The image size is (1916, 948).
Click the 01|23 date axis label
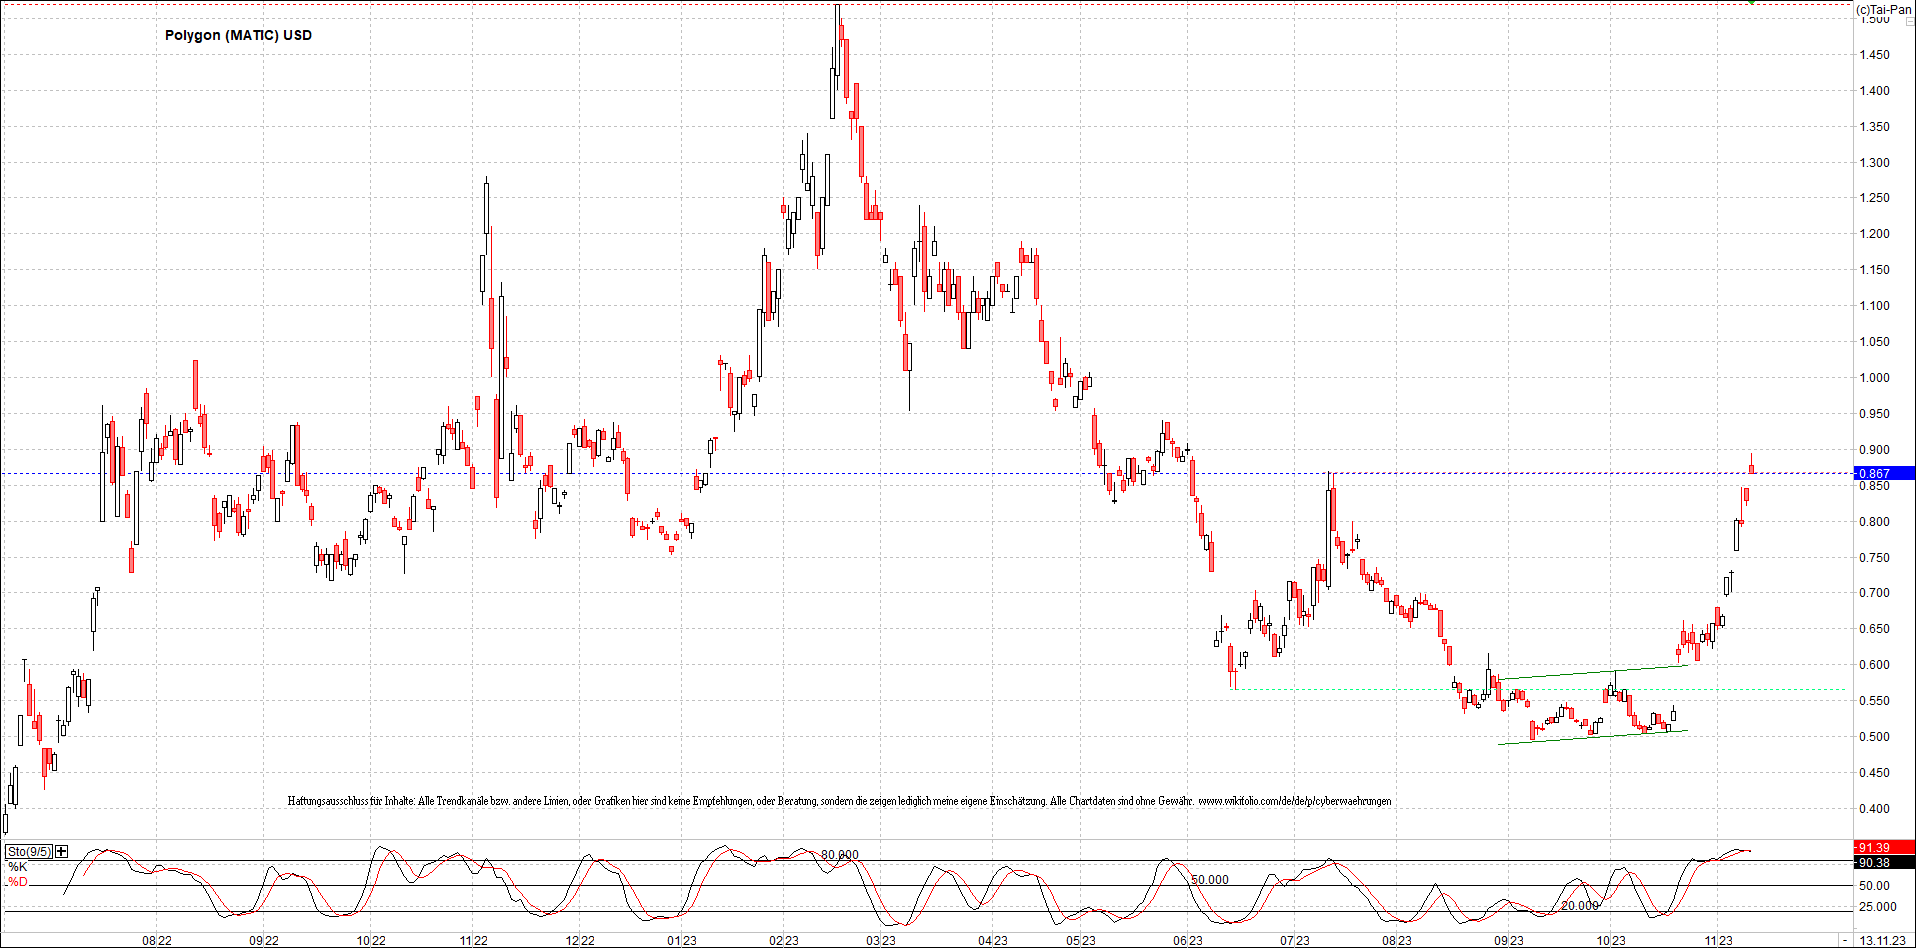click(x=682, y=940)
